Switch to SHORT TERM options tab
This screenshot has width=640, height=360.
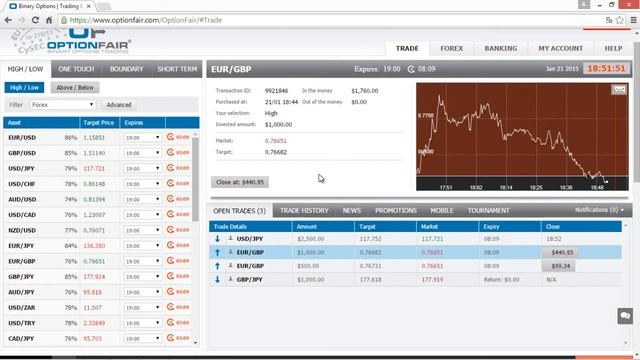coord(177,69)
